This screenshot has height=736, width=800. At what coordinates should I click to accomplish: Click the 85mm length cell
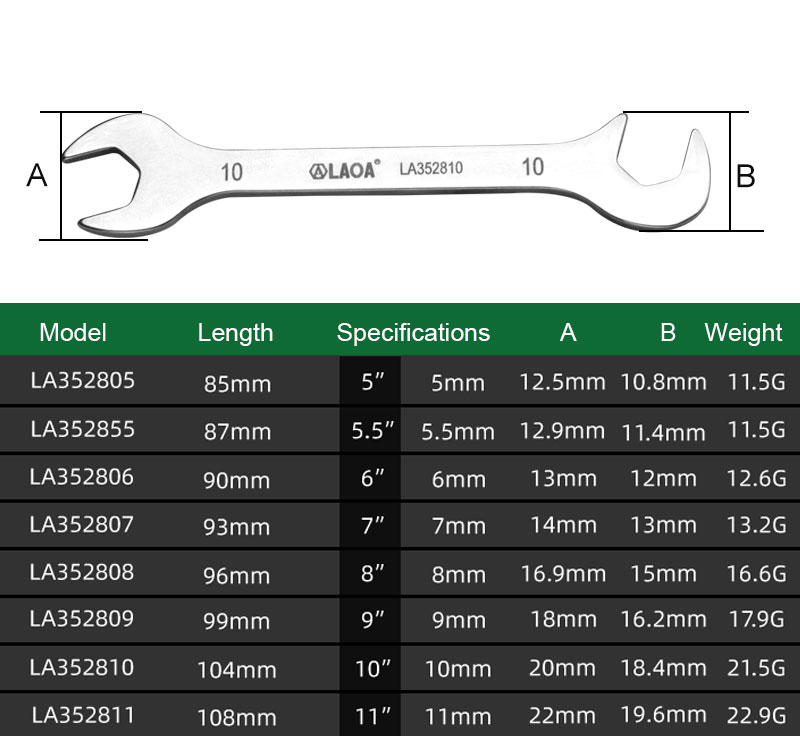237,383
